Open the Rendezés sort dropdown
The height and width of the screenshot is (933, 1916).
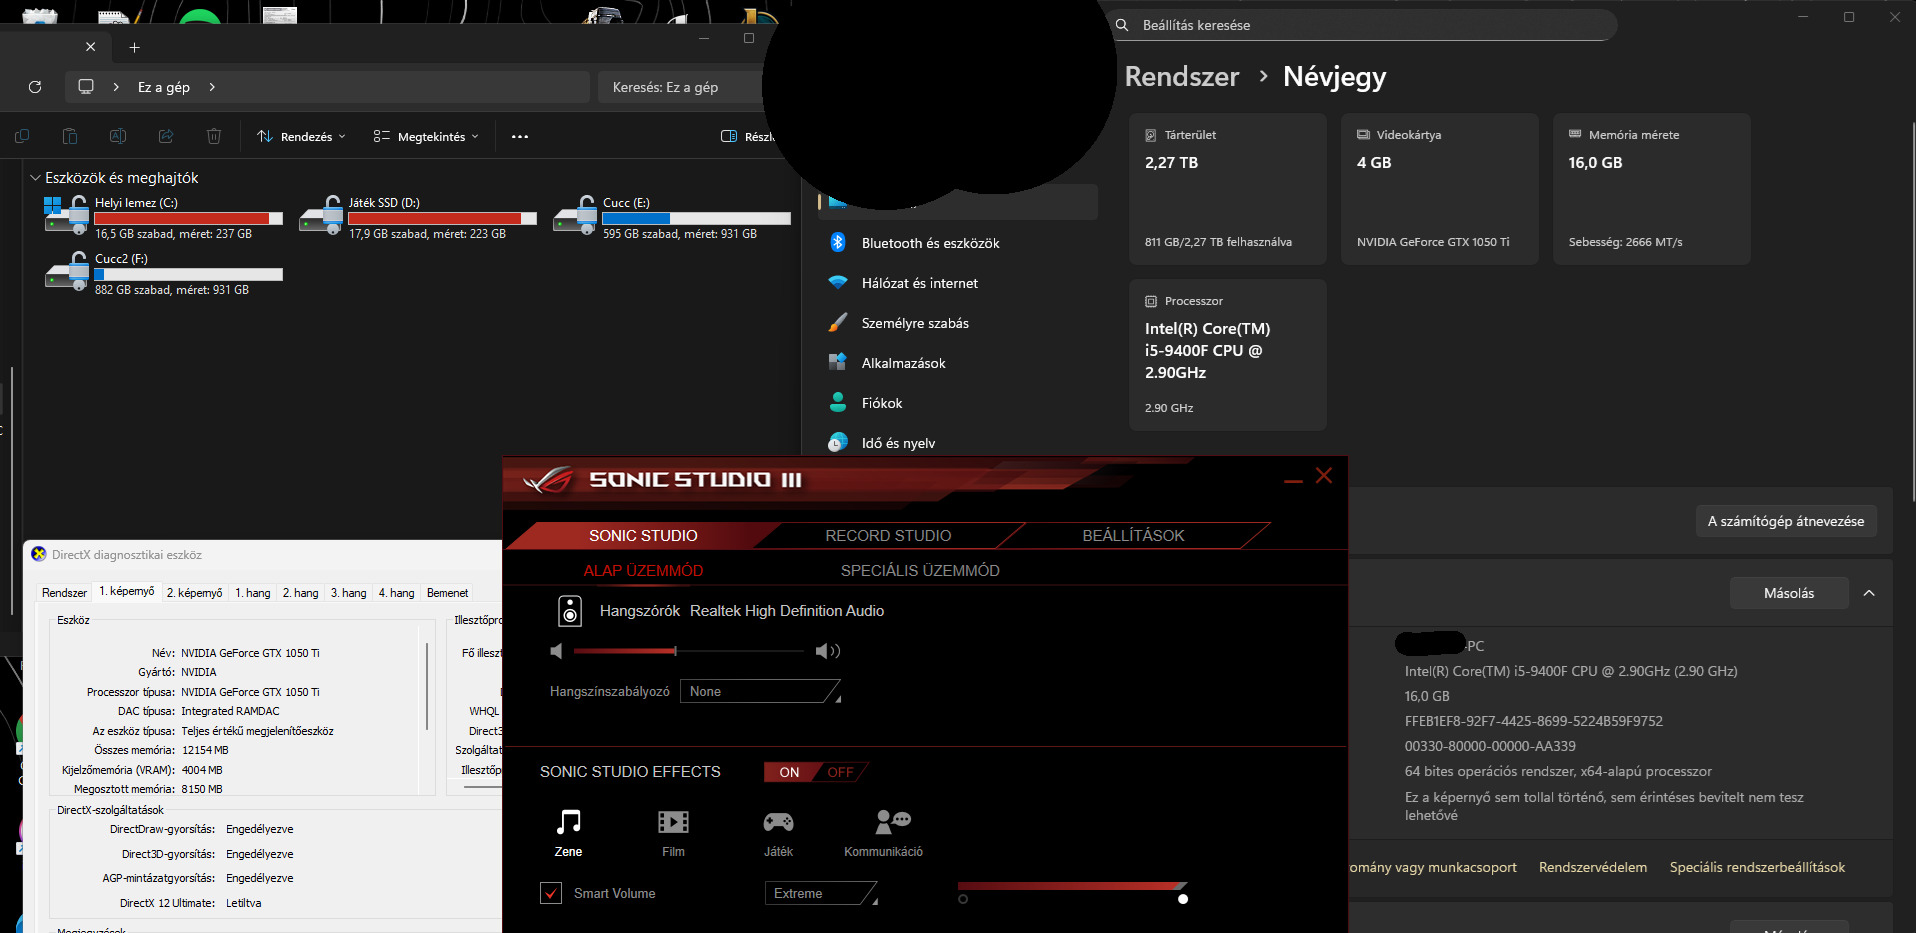click(301, 136)
